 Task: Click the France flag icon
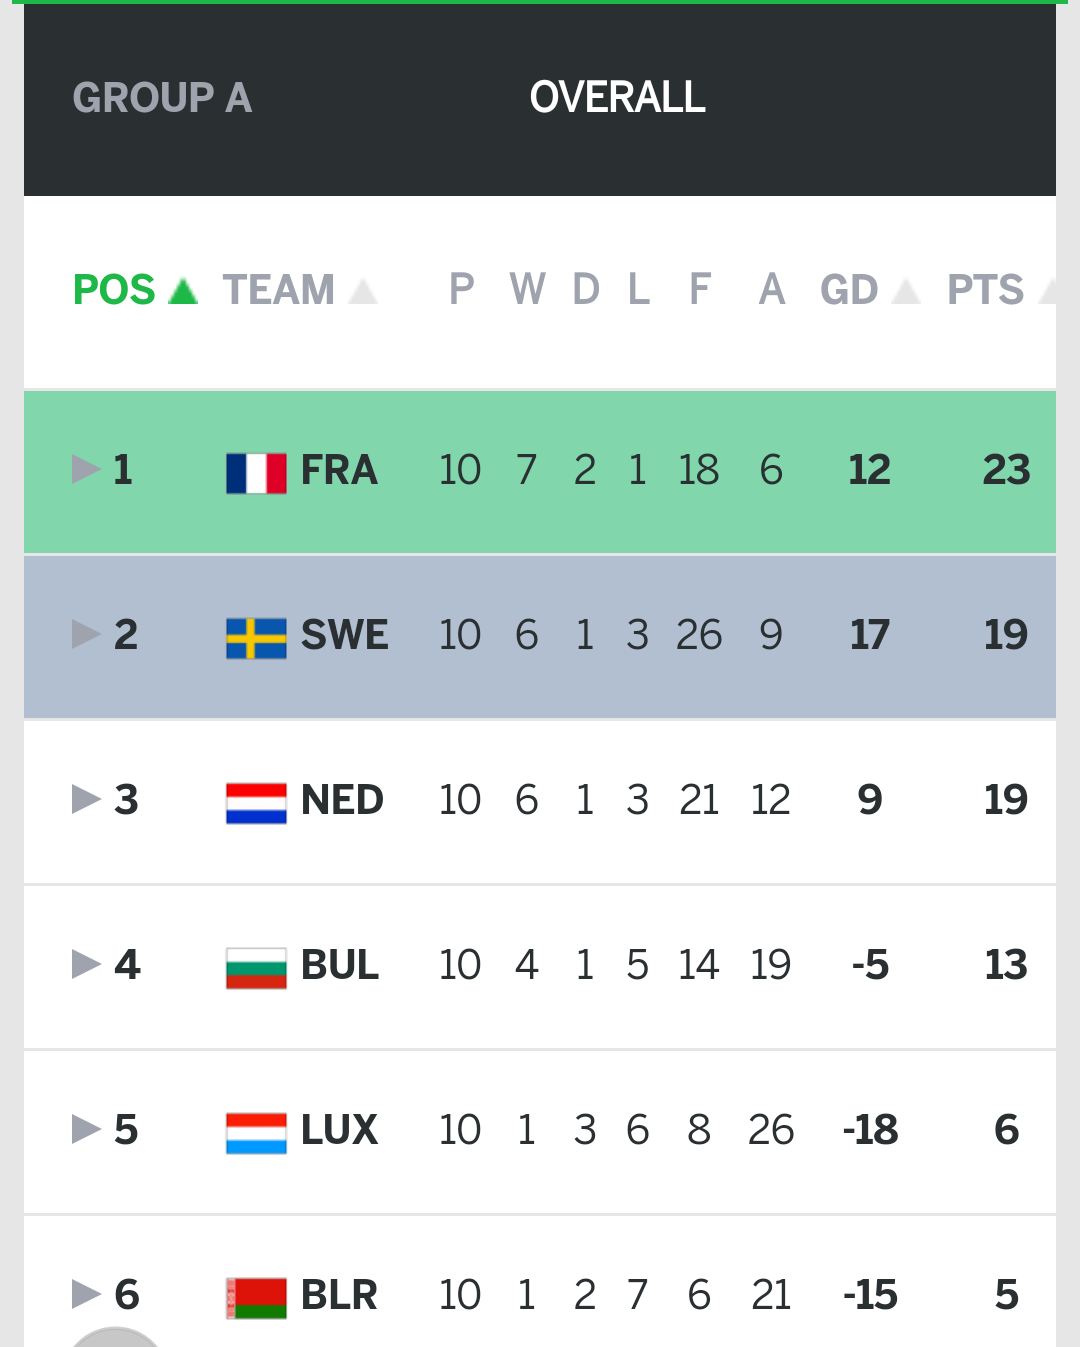(256, 473)
